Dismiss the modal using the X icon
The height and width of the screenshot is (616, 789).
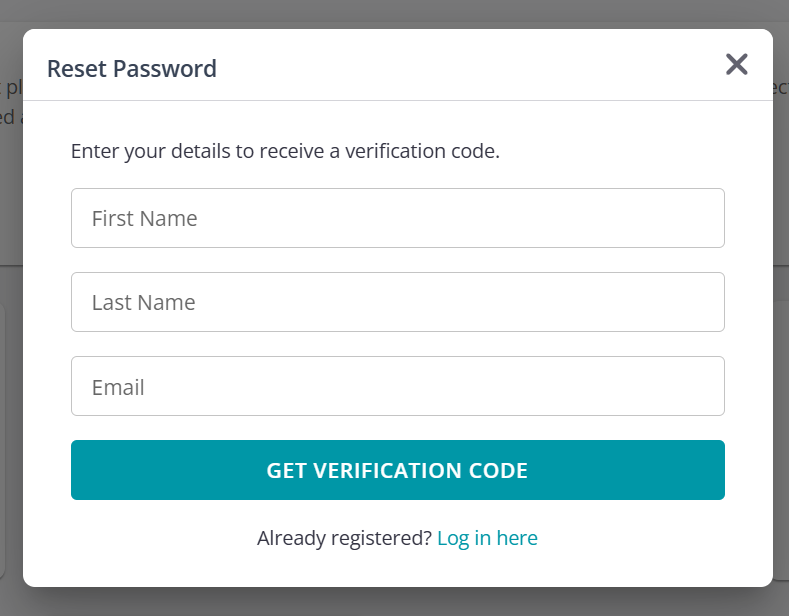736,65
